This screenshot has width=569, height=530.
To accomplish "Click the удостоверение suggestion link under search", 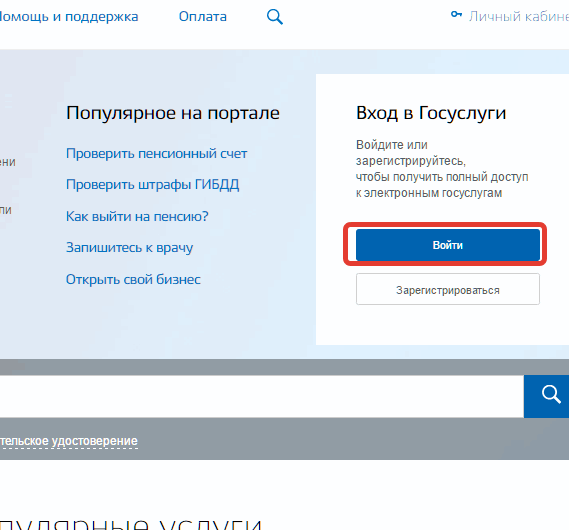I will pos(69,441).
